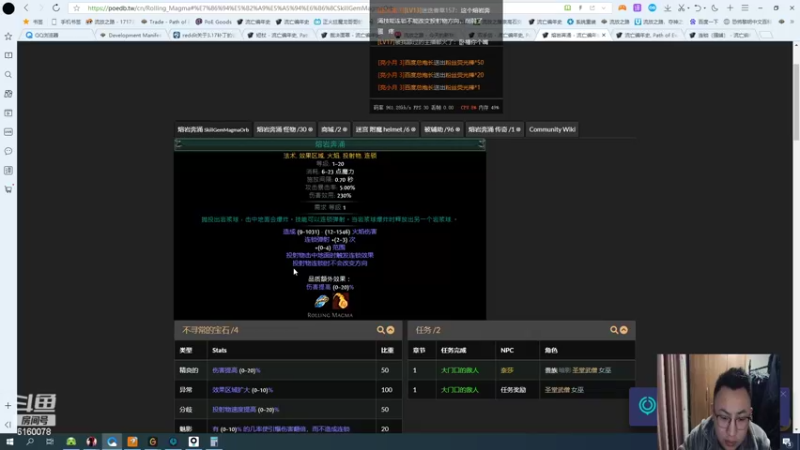Star this page in the address bar
Image resolution: width=800 pixels, height=450 pixels.
pyautogui.click(x=77, y=8)
